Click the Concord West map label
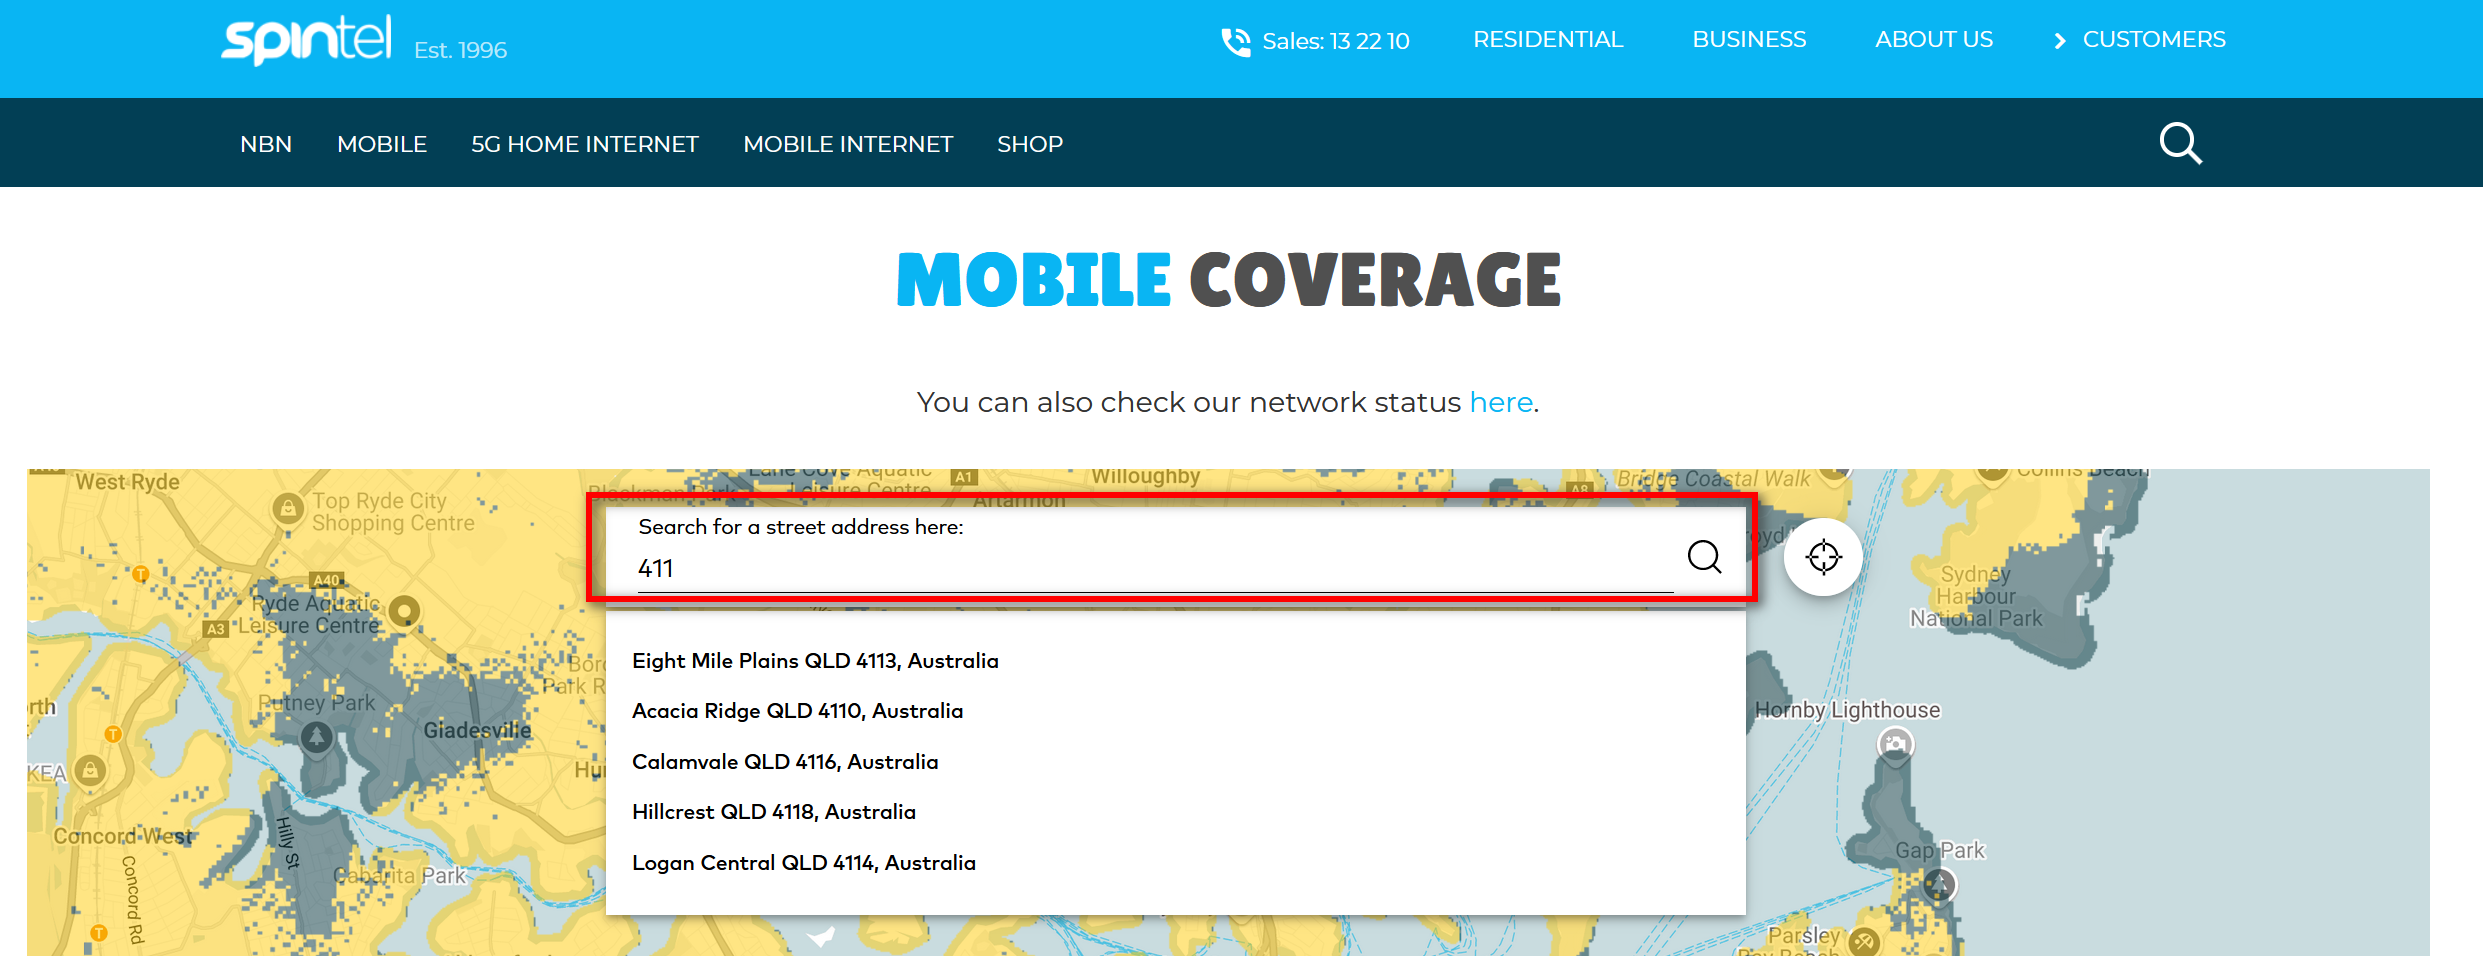Screen dimensions: 2483x956 (122, 836)
